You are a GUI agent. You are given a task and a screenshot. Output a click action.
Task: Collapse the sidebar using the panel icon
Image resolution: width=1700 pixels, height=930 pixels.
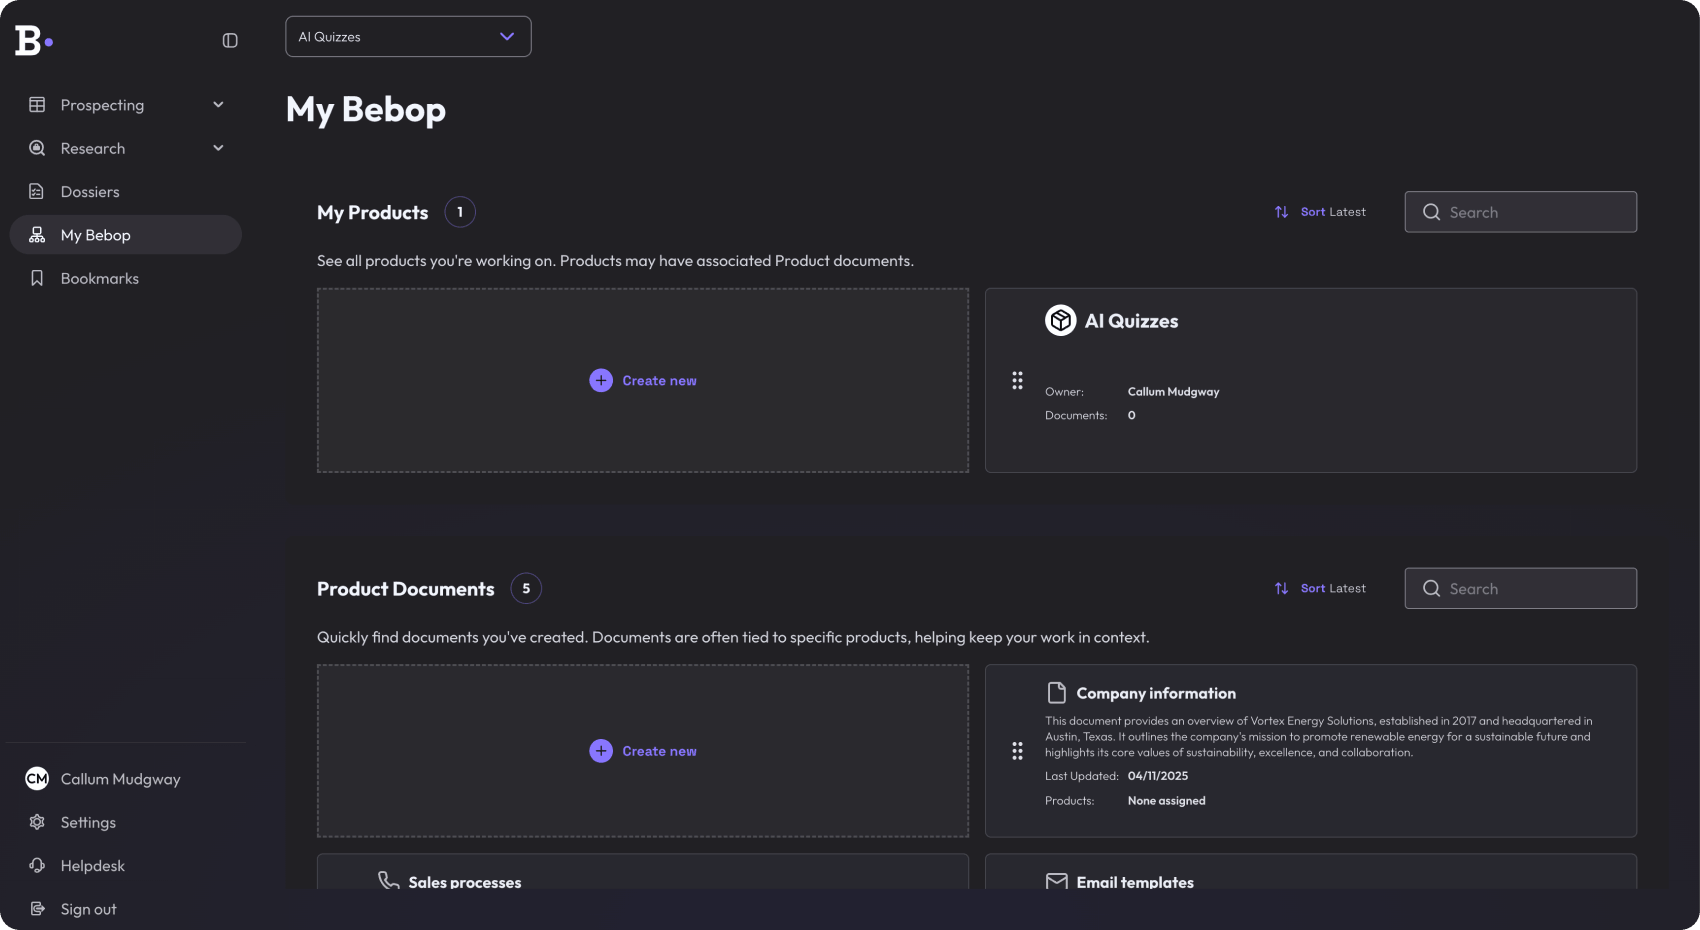[230, 40]
